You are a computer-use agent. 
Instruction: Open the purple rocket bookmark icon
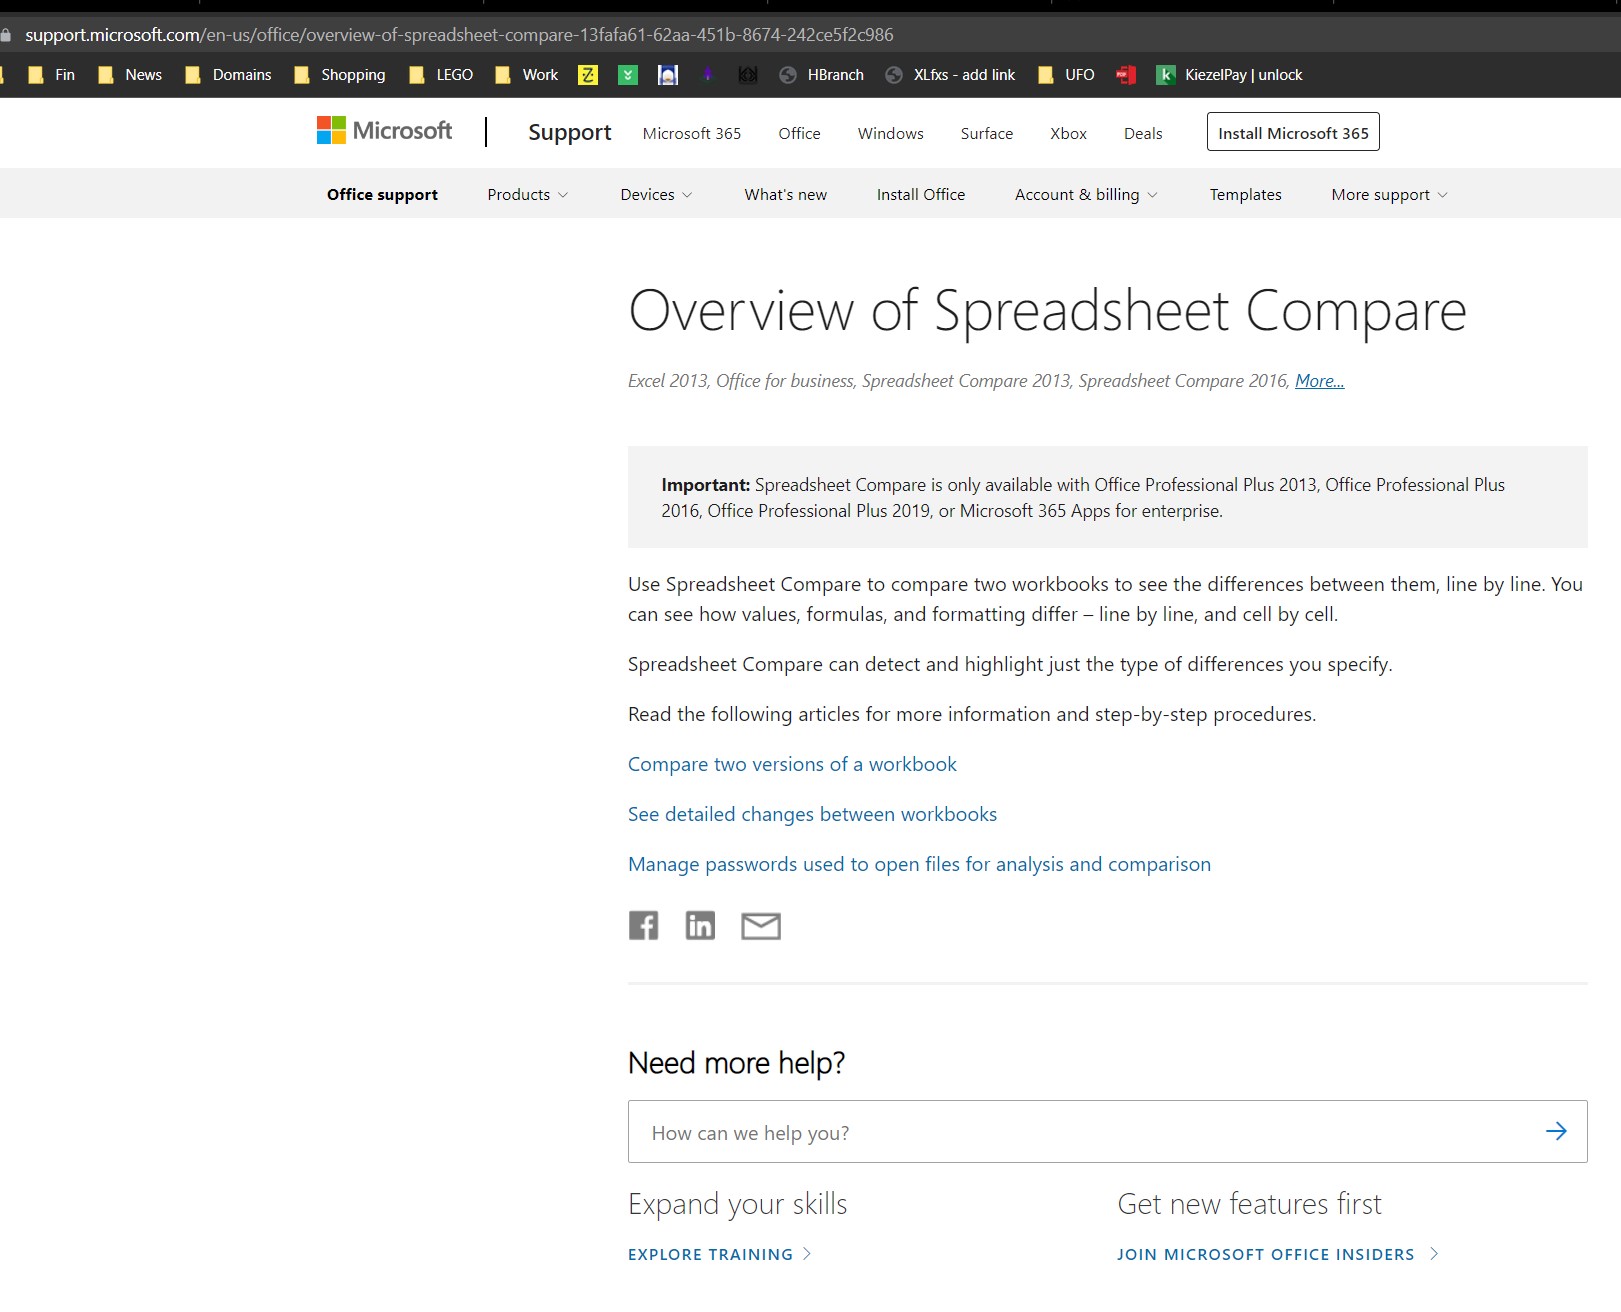(x=708, y=75)
